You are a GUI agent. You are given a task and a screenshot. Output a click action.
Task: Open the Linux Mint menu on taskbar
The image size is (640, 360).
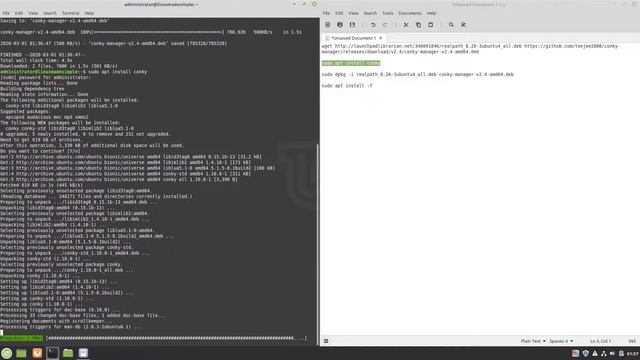point(7,353)
